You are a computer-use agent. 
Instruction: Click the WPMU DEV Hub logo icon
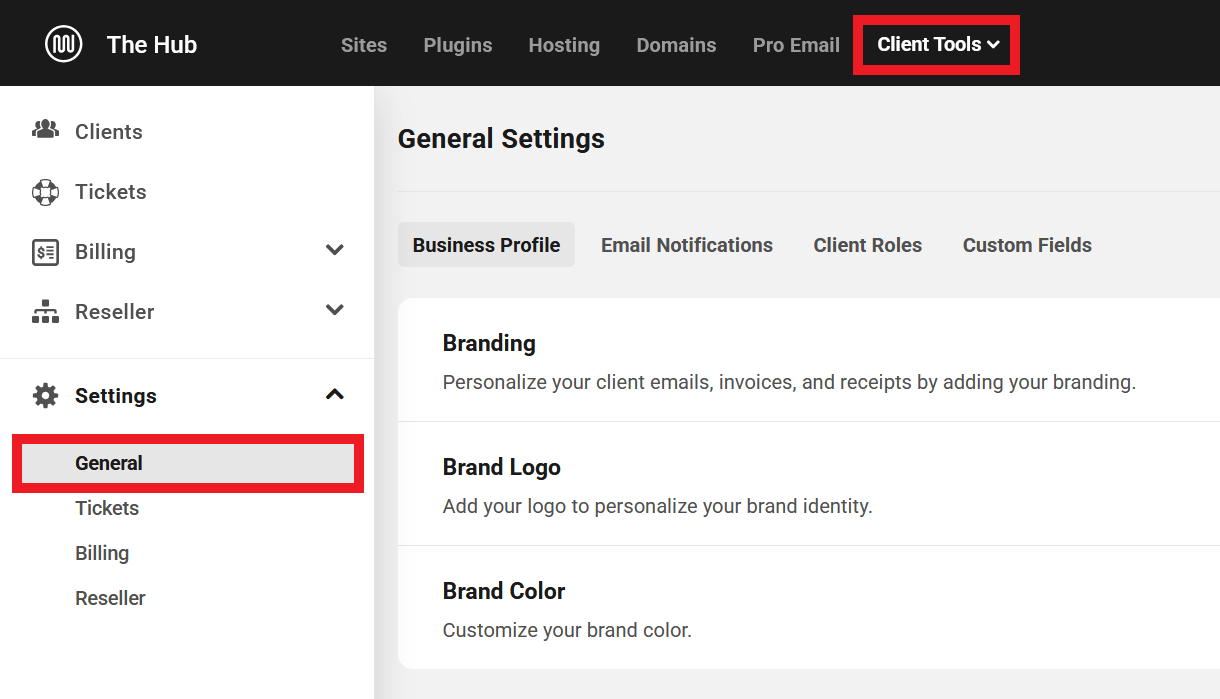63,44
